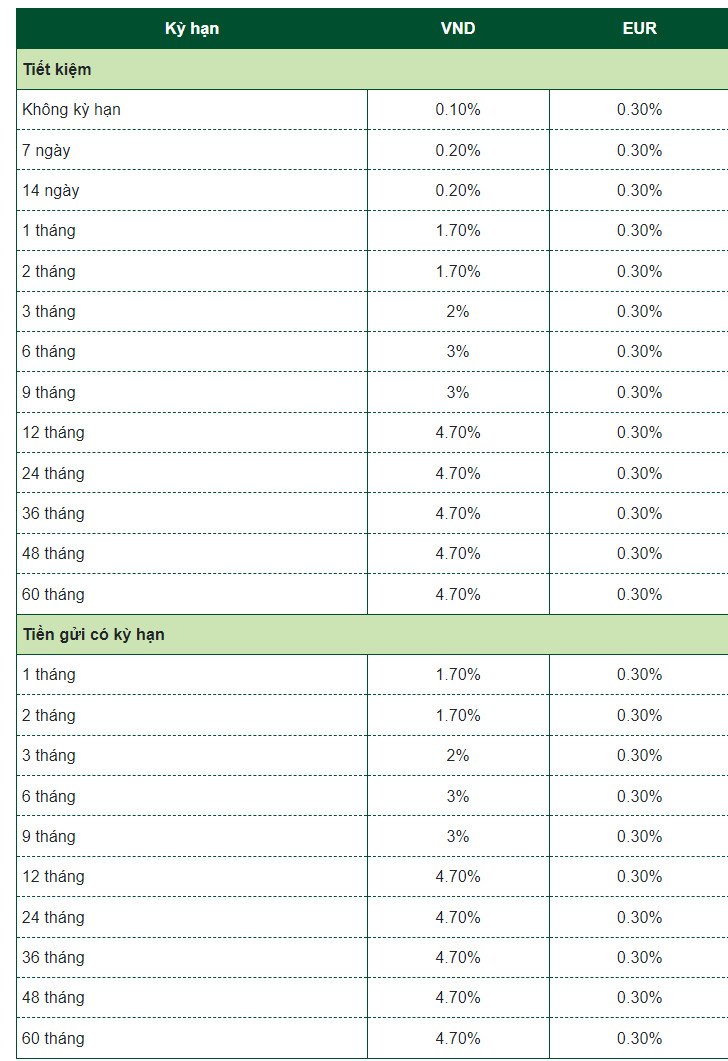The image size is (728, 1061).
Task: Select the "7 ngày" term label
Action: (46, 150)
